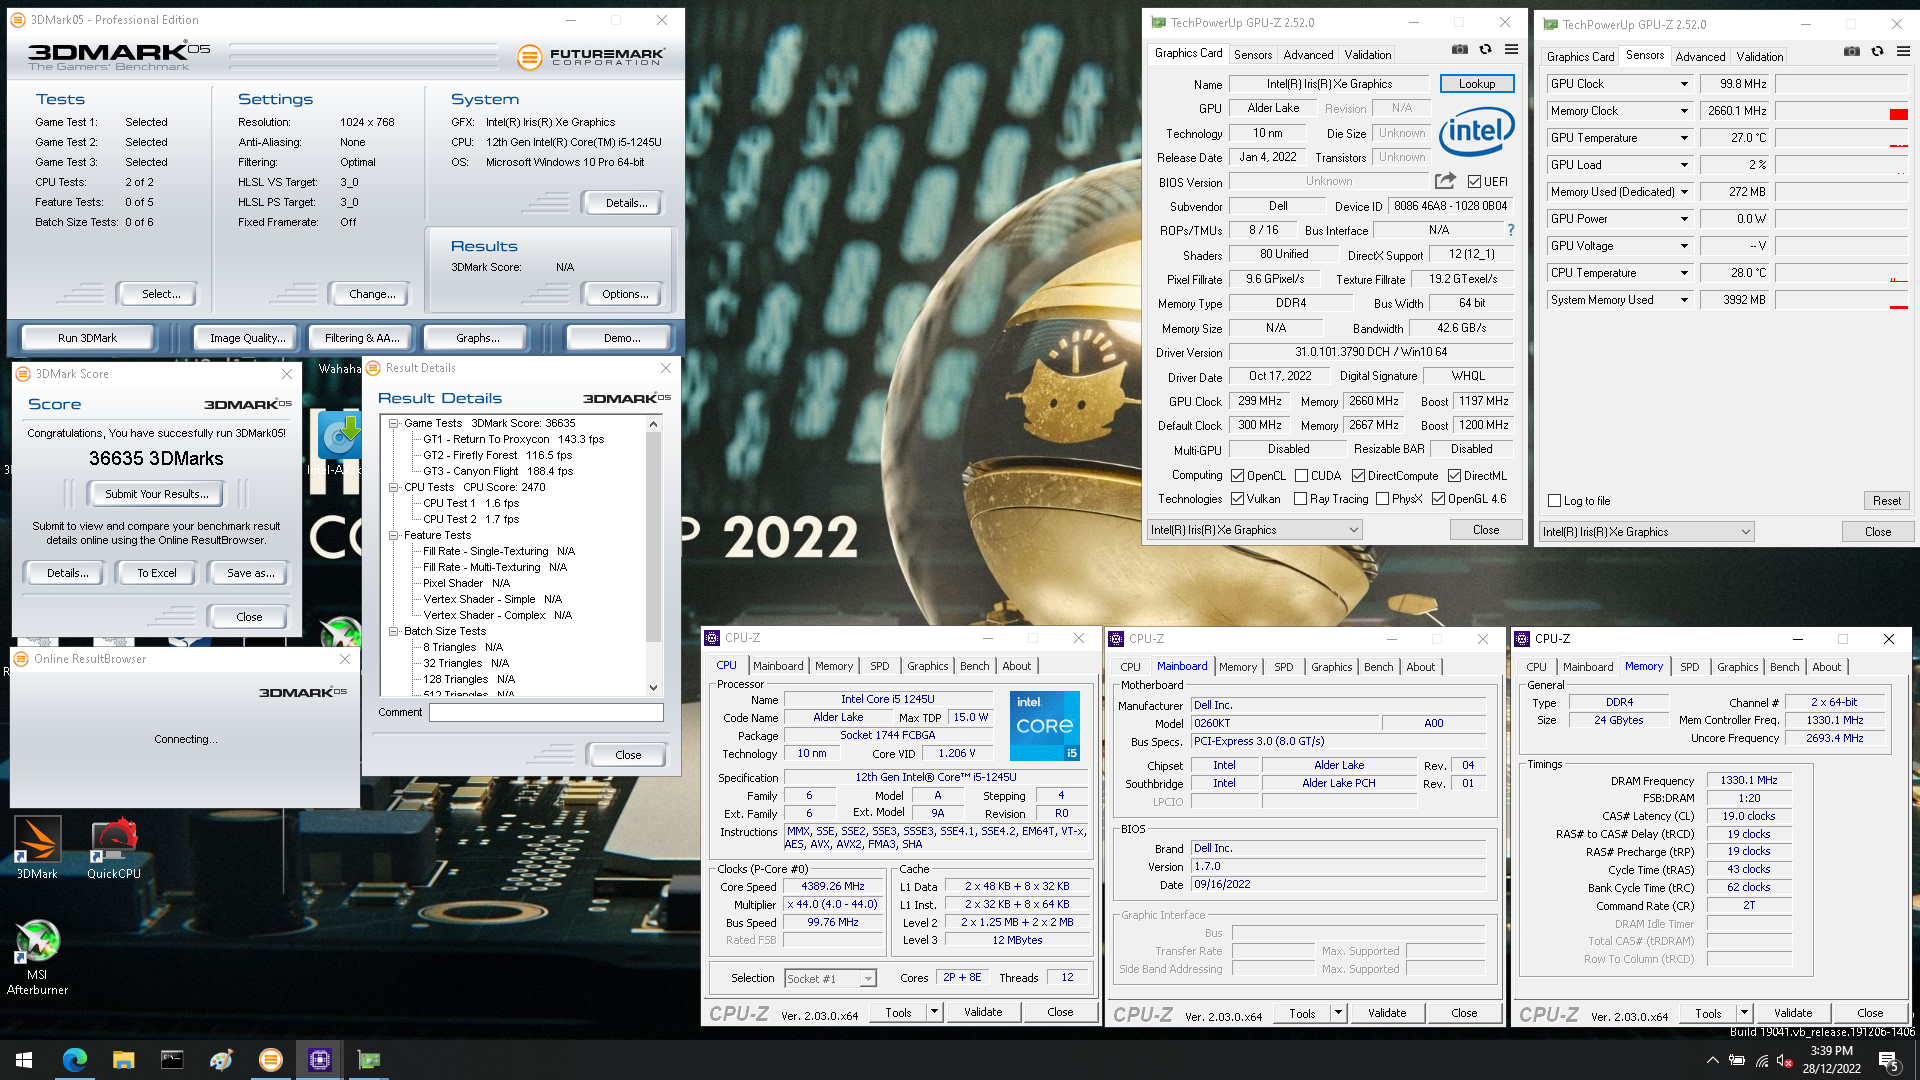Click the BIOS export share icon in GPU-Z
Viewport: 1920px width, 1080px height.
[1445, 181]
